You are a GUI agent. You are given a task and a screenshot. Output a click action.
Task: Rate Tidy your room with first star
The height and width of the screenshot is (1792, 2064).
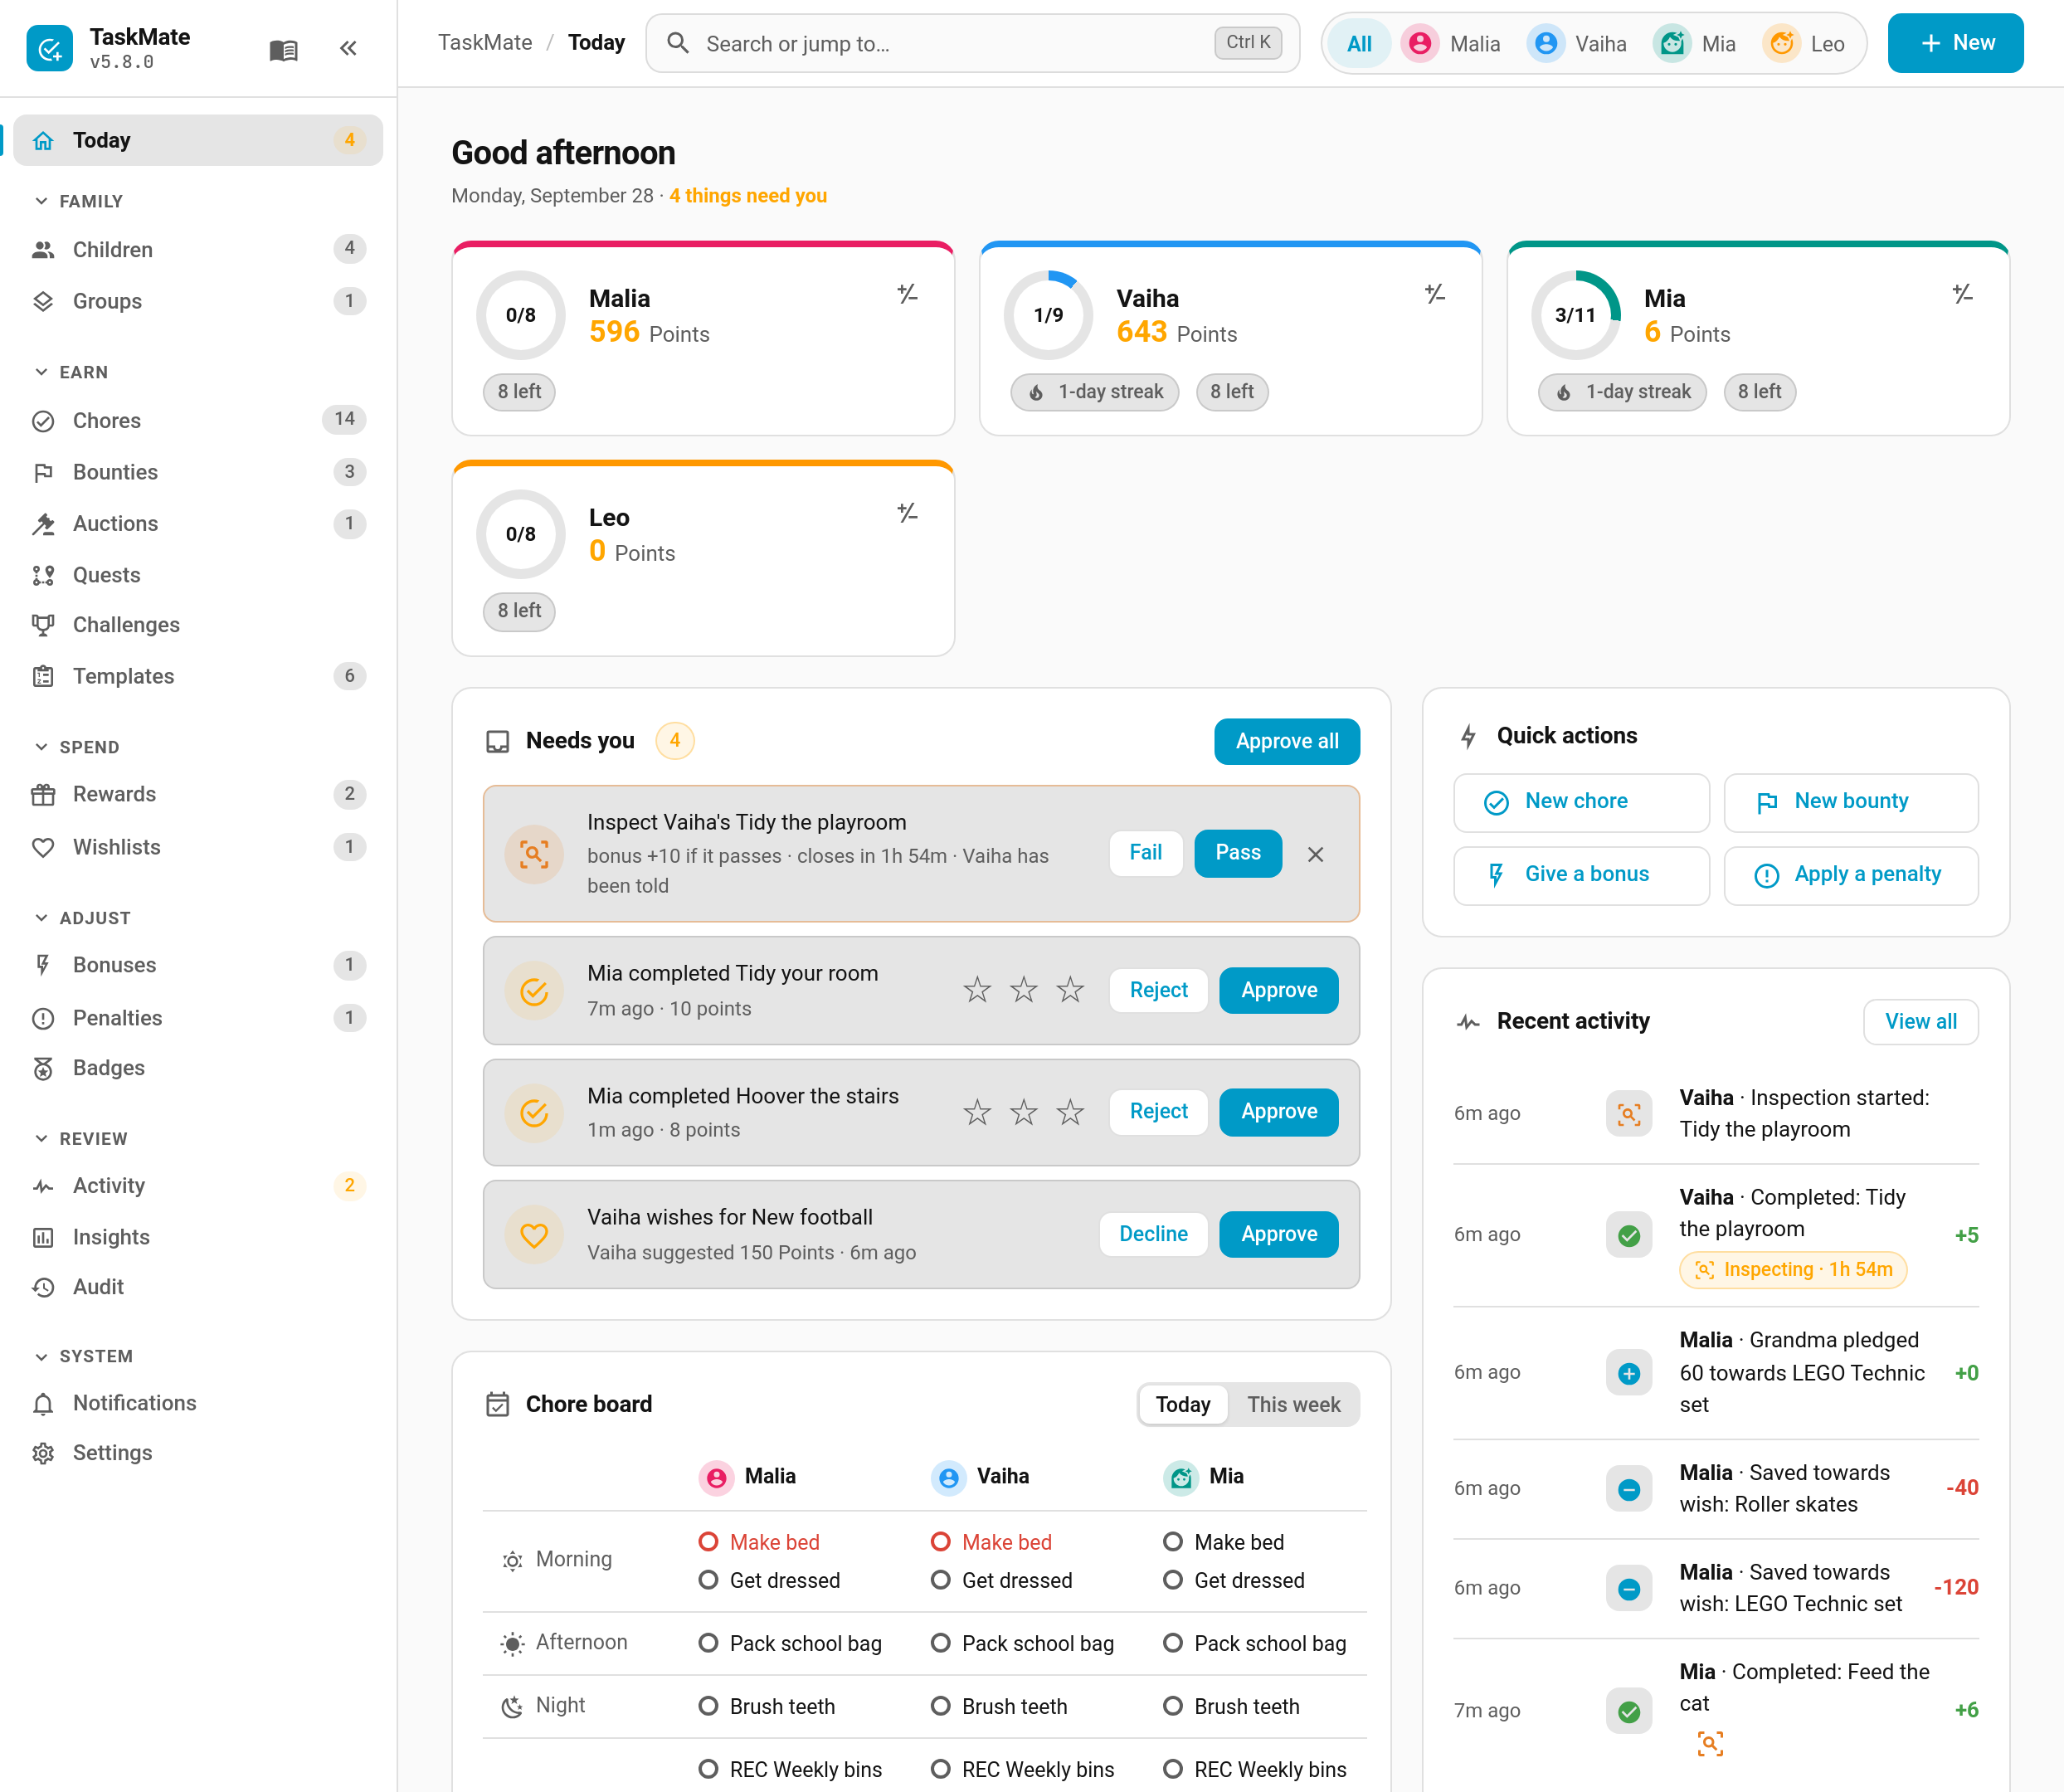[977, 990]
